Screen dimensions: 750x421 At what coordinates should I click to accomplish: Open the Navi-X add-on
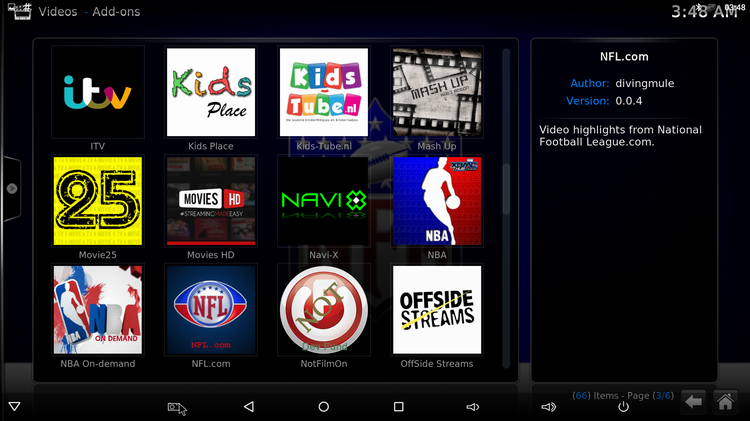click(324, 202)
